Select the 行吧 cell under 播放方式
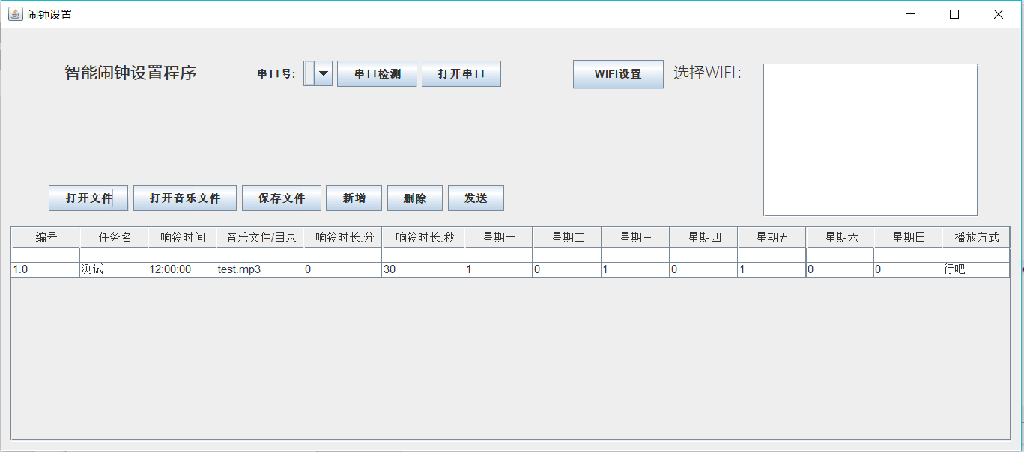This screenshot has height=452, width=1024. click(976, 269)
